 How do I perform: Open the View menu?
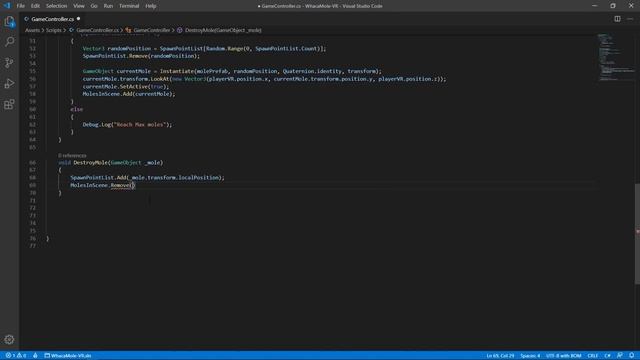pyautogui.click(x=79, y=6)
